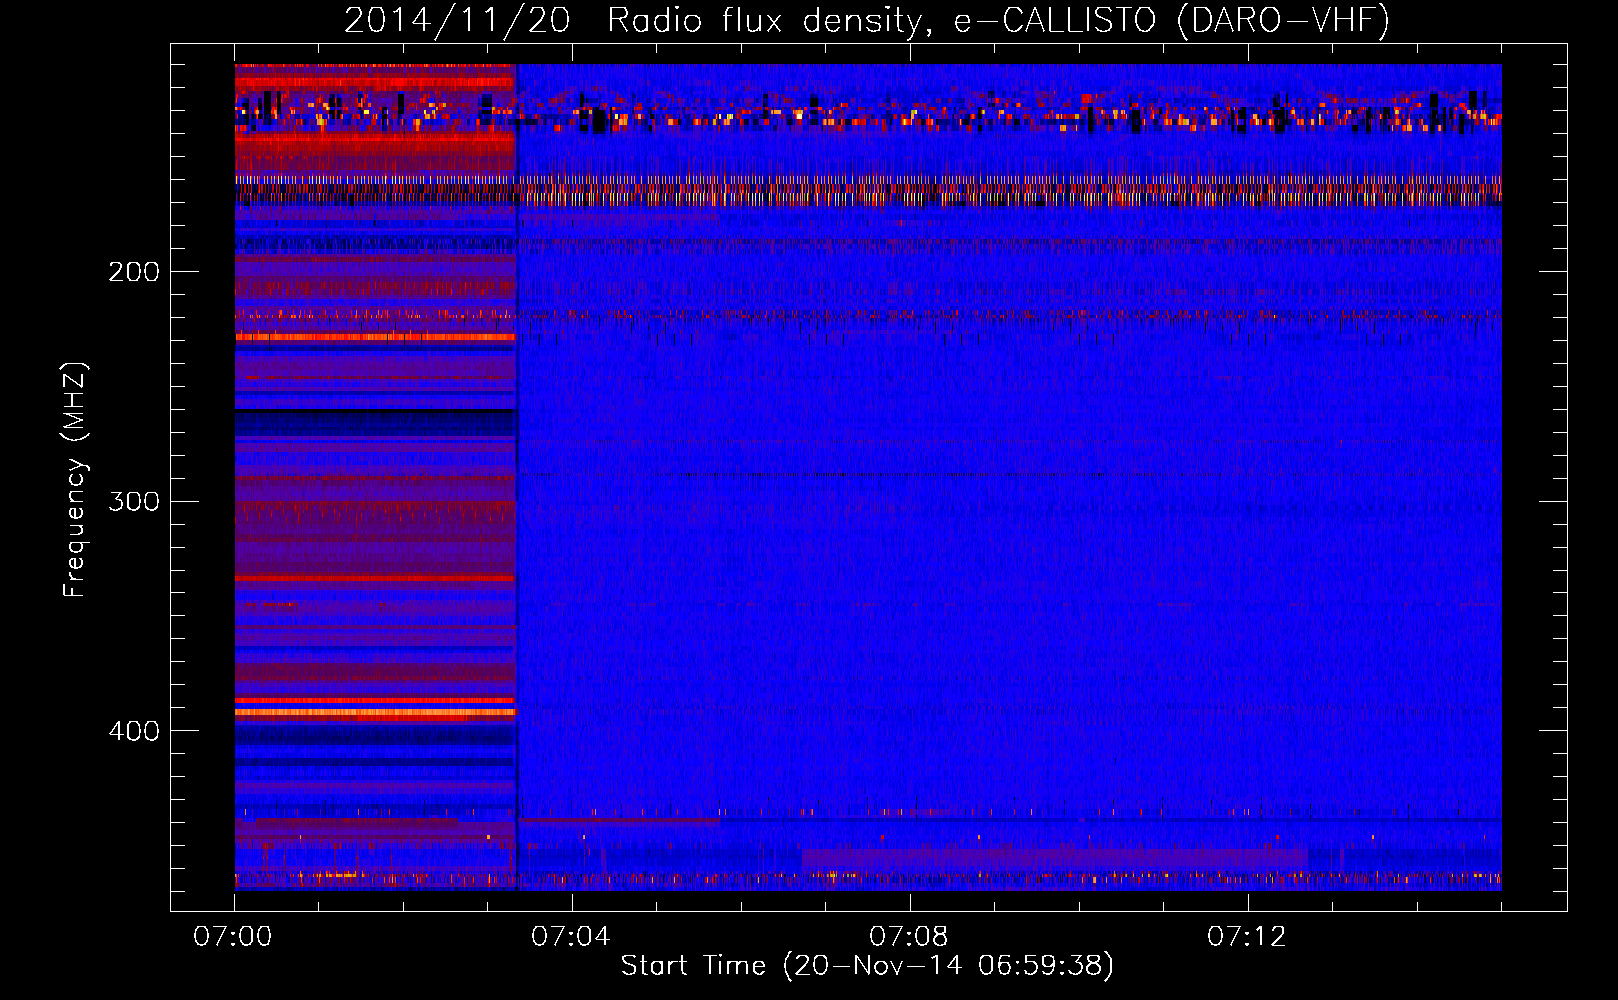Click the 200 frequency tick label

134,272
